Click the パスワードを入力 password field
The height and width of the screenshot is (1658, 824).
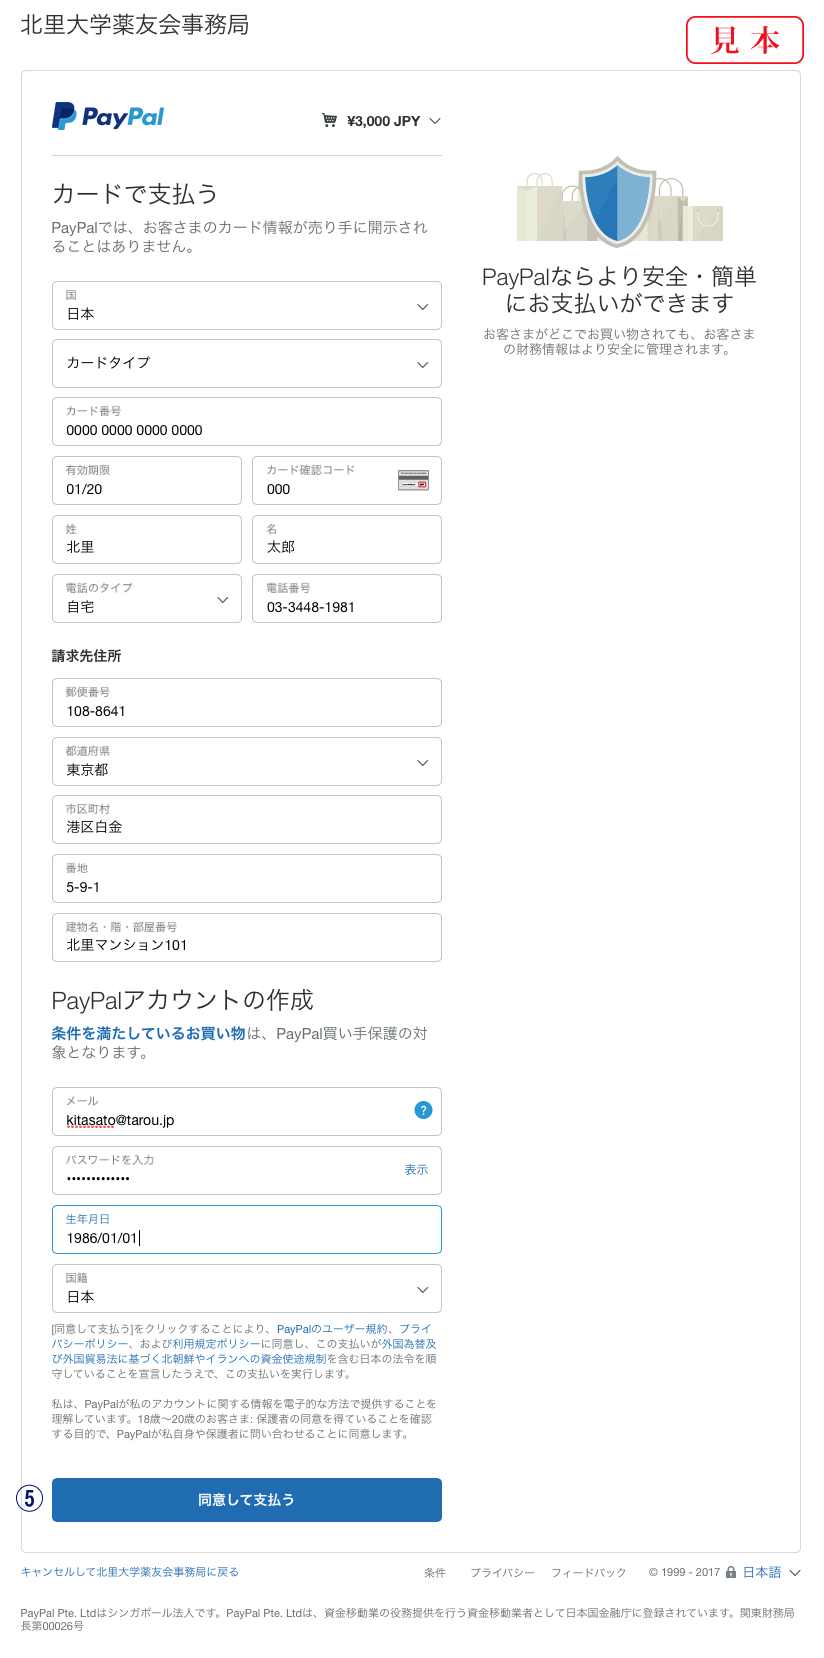[247, 1170]
